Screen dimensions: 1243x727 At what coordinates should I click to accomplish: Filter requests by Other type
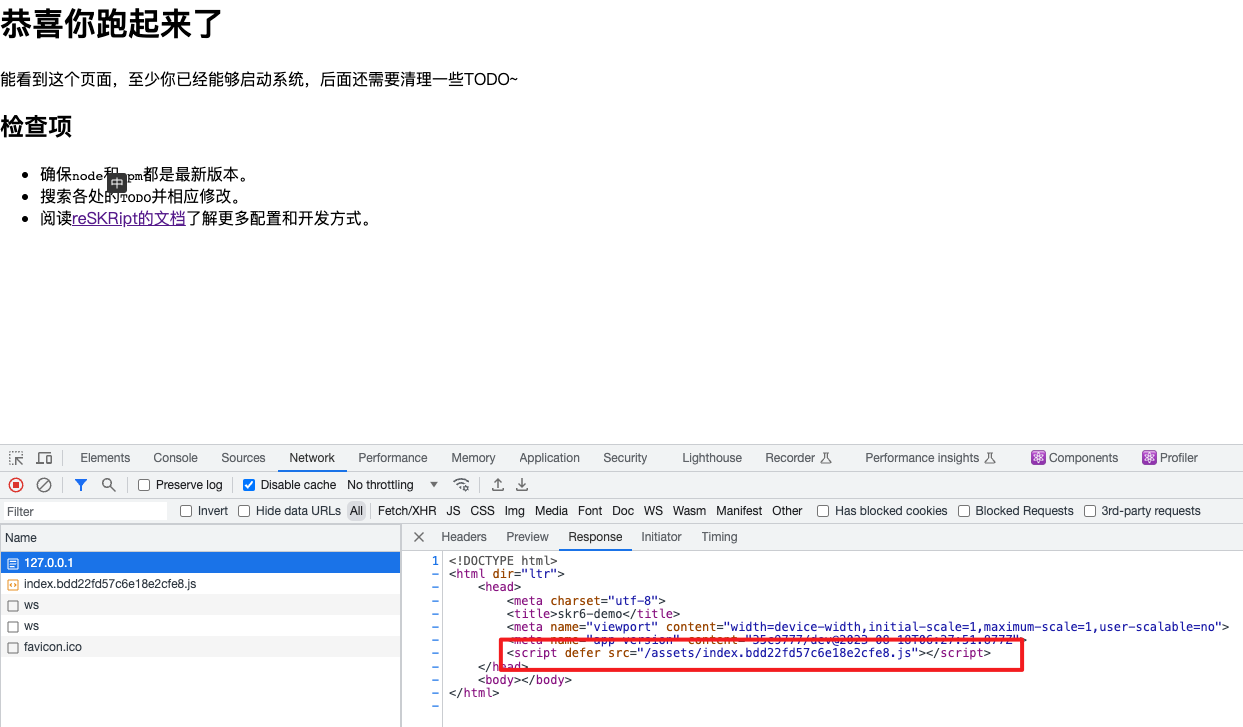click(787, 511)
